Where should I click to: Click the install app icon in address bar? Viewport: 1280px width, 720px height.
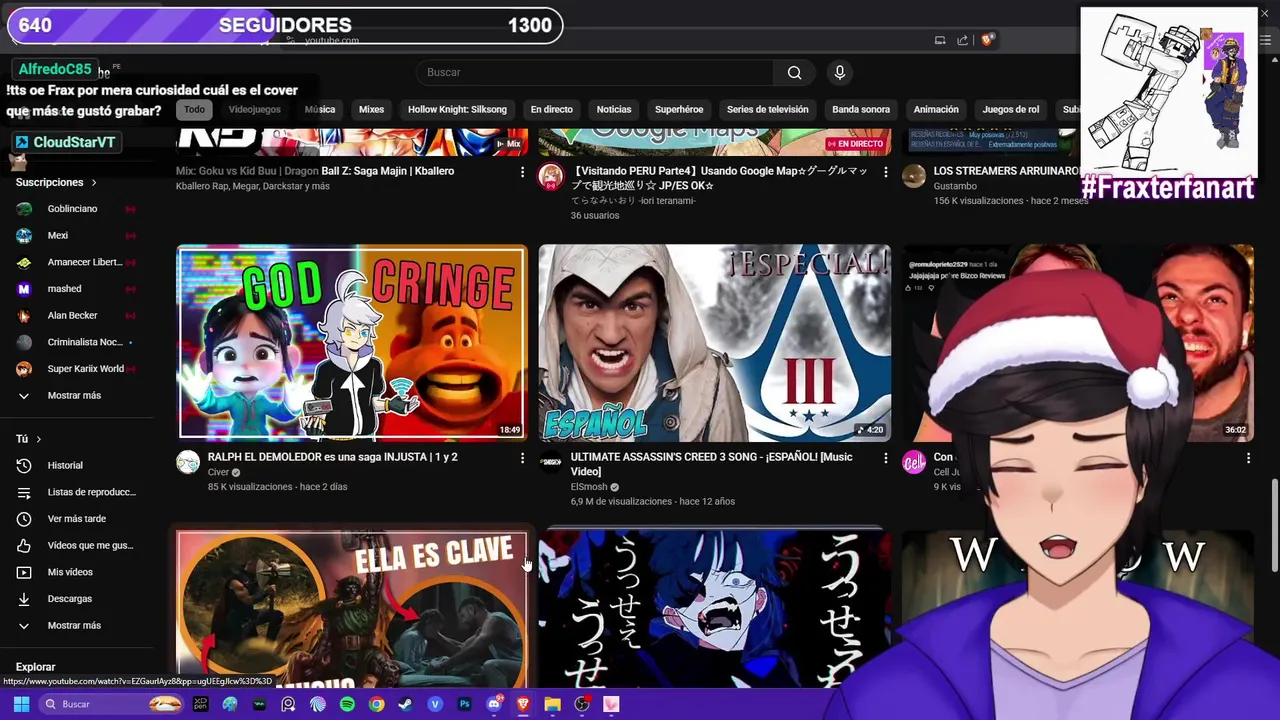pyautogui.click(x=940, y=40)
